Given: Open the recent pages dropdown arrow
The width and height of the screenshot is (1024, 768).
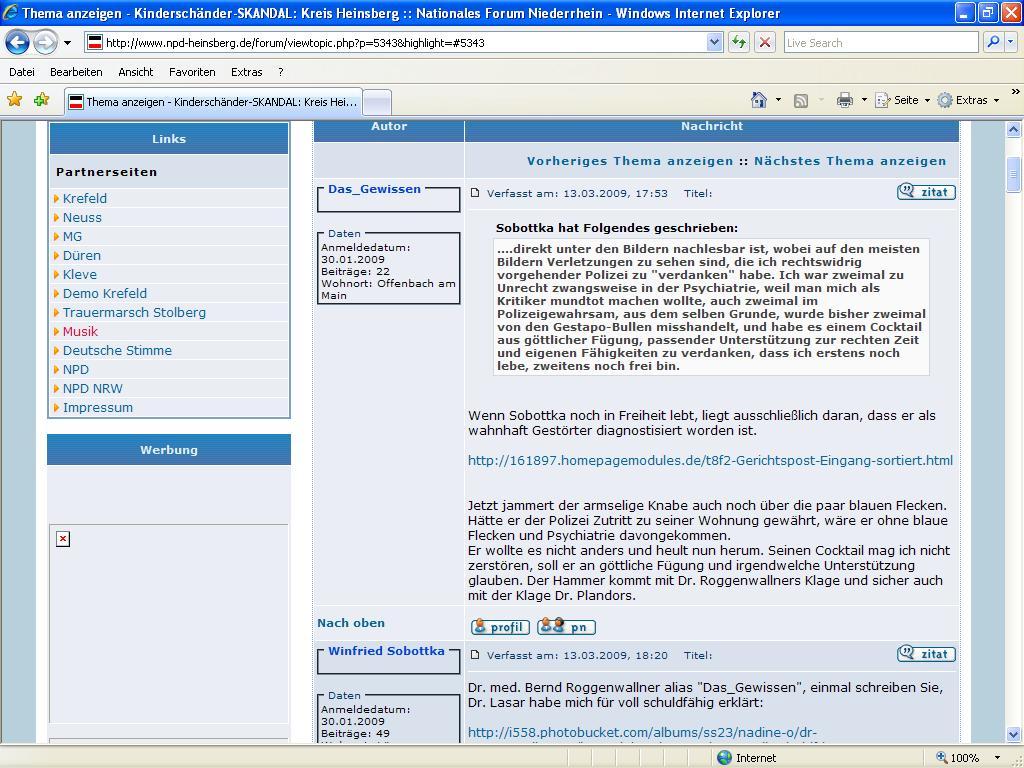Looking at the screenshot, I should pyautogui.click(x=67, y=43).
